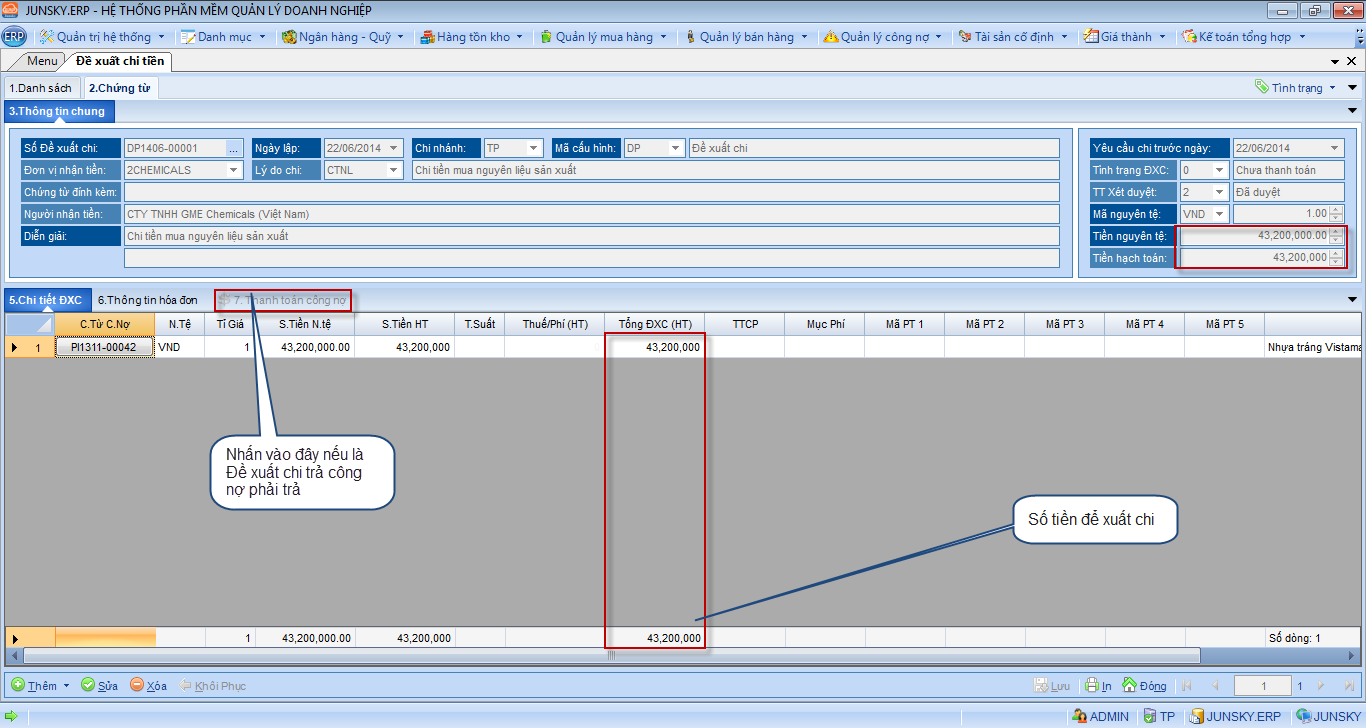Click the In printer icon
The height and width of the screenshot is (728, 1366).
tap(1092, 686)
